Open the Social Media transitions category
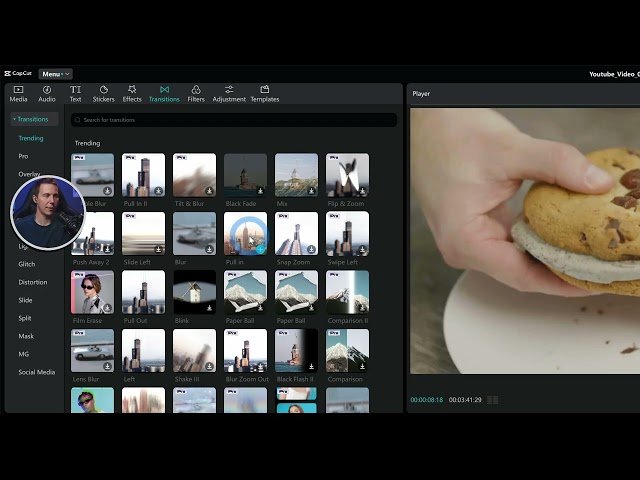 [37, 372]
